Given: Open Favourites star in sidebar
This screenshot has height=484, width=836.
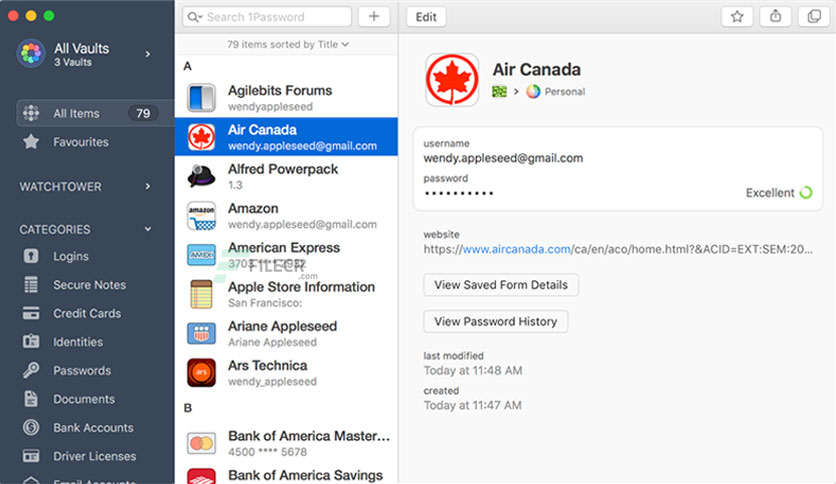Looking at the screenshot, I should 31,142.
